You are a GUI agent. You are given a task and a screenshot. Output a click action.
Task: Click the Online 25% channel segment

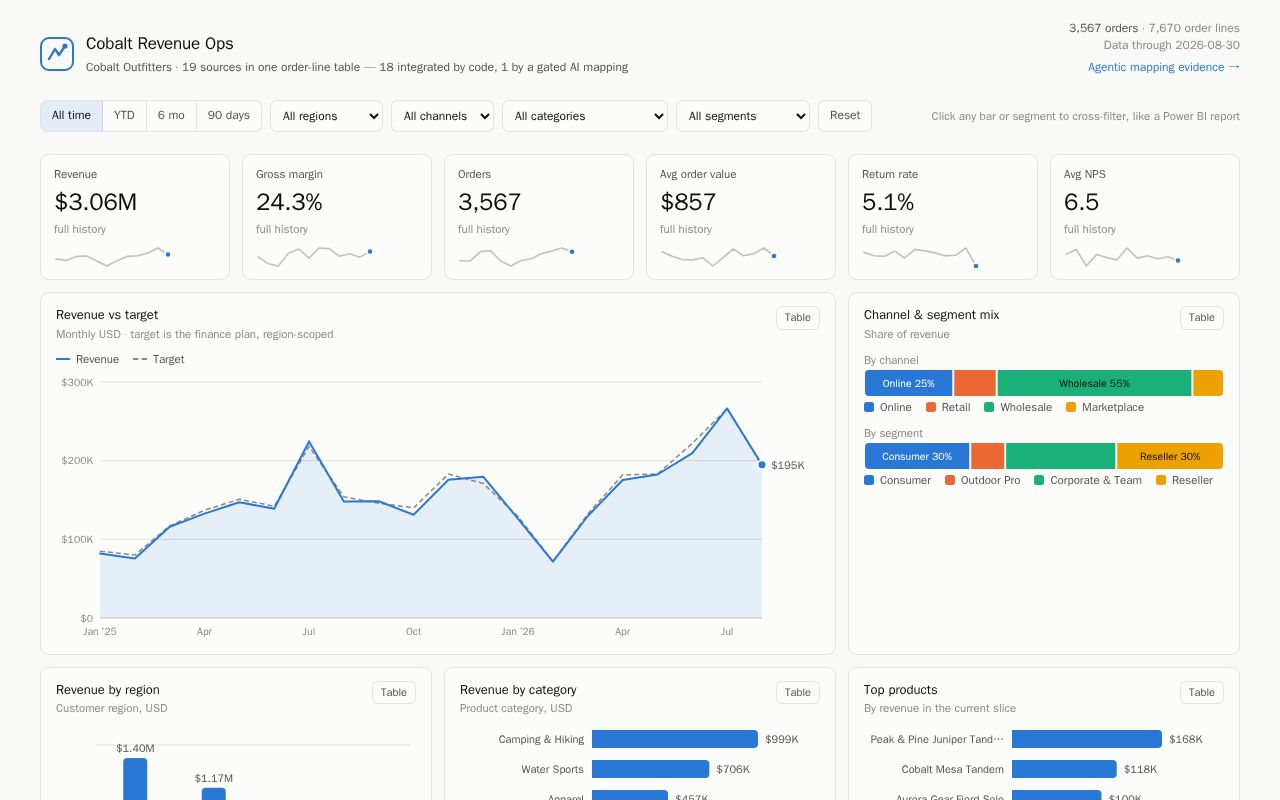(x=908, y=383)
